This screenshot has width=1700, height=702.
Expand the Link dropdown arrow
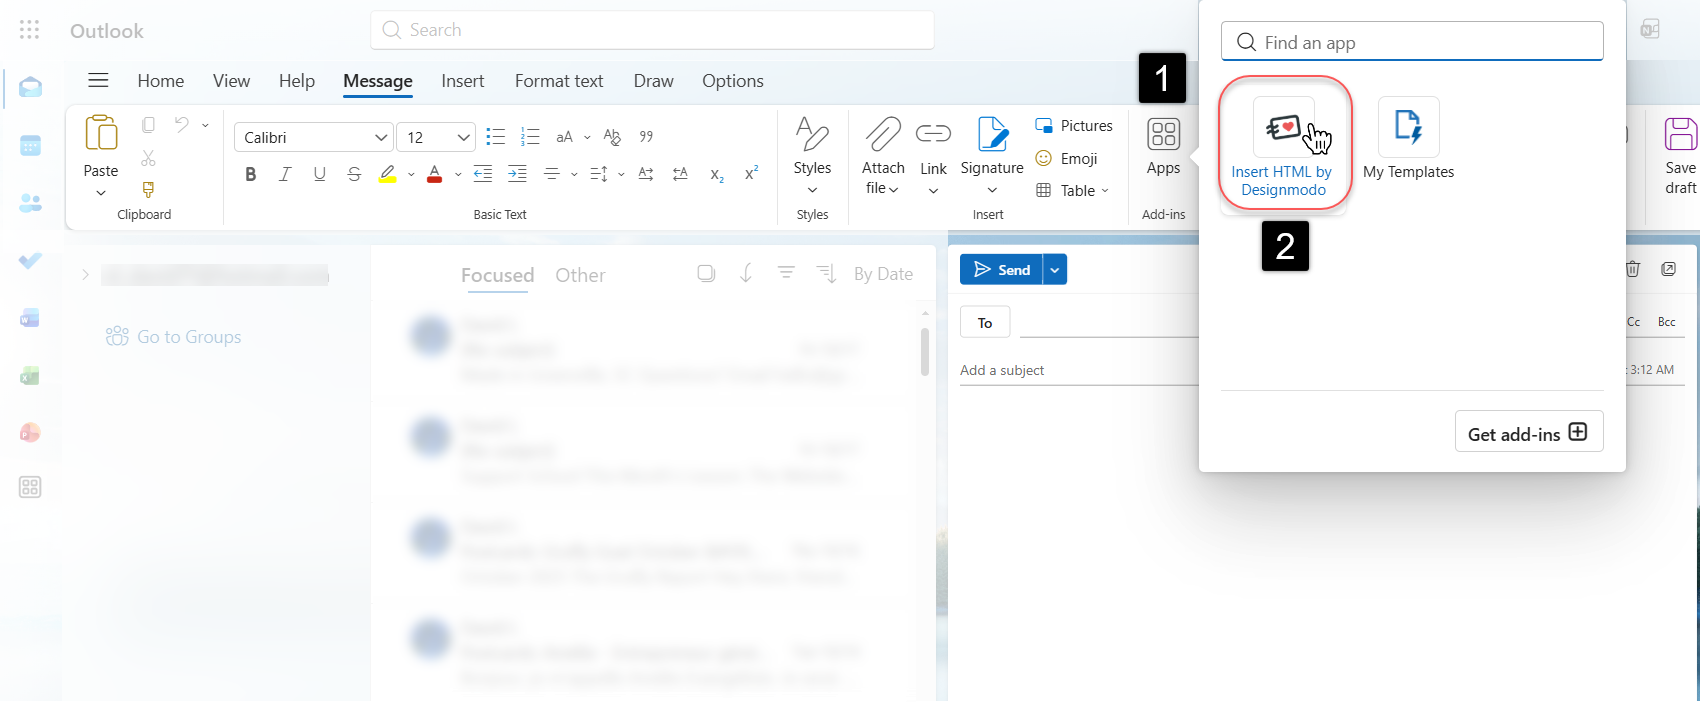point(933,191)
